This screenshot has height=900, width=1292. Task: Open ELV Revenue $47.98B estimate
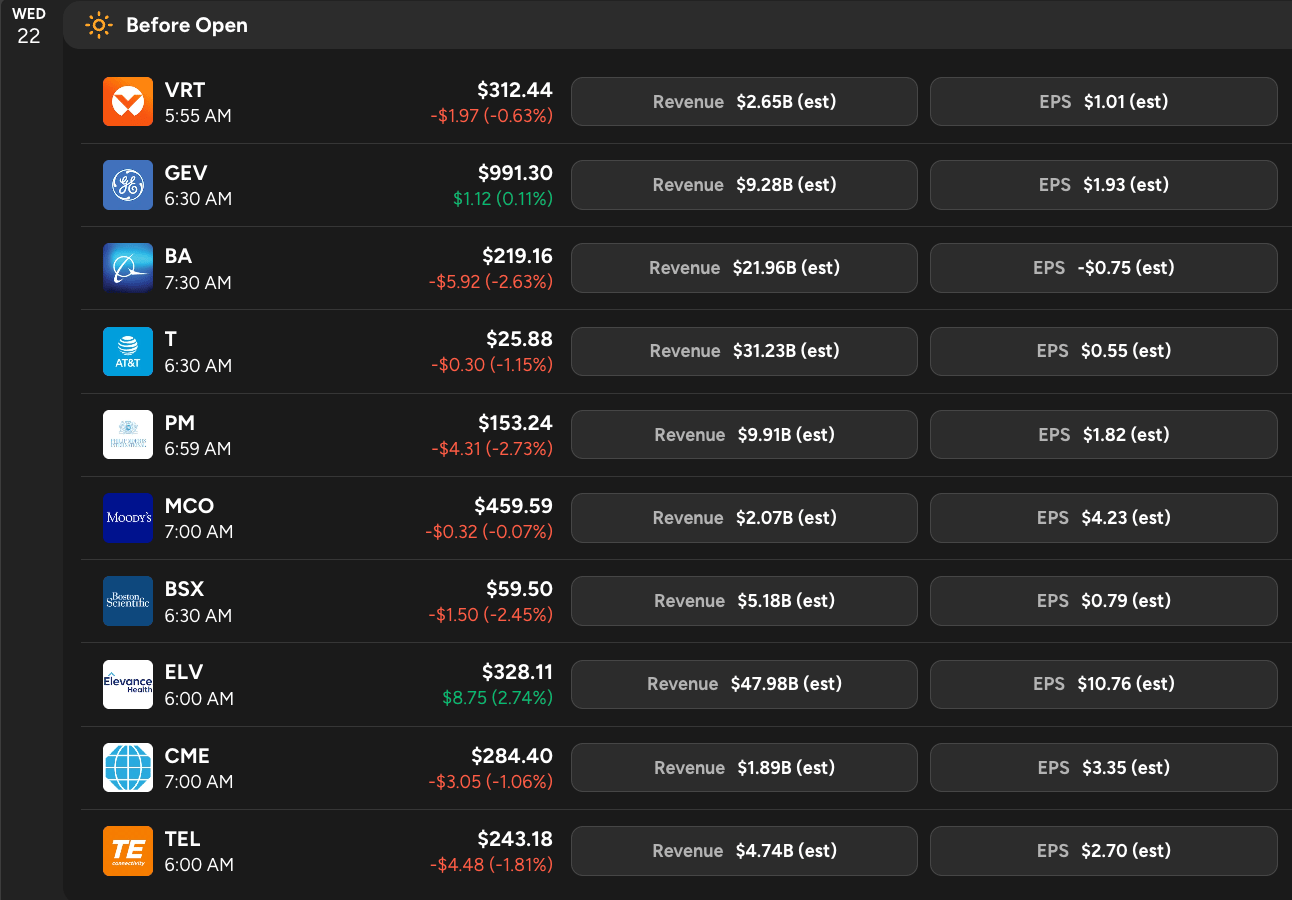point(744,684)
